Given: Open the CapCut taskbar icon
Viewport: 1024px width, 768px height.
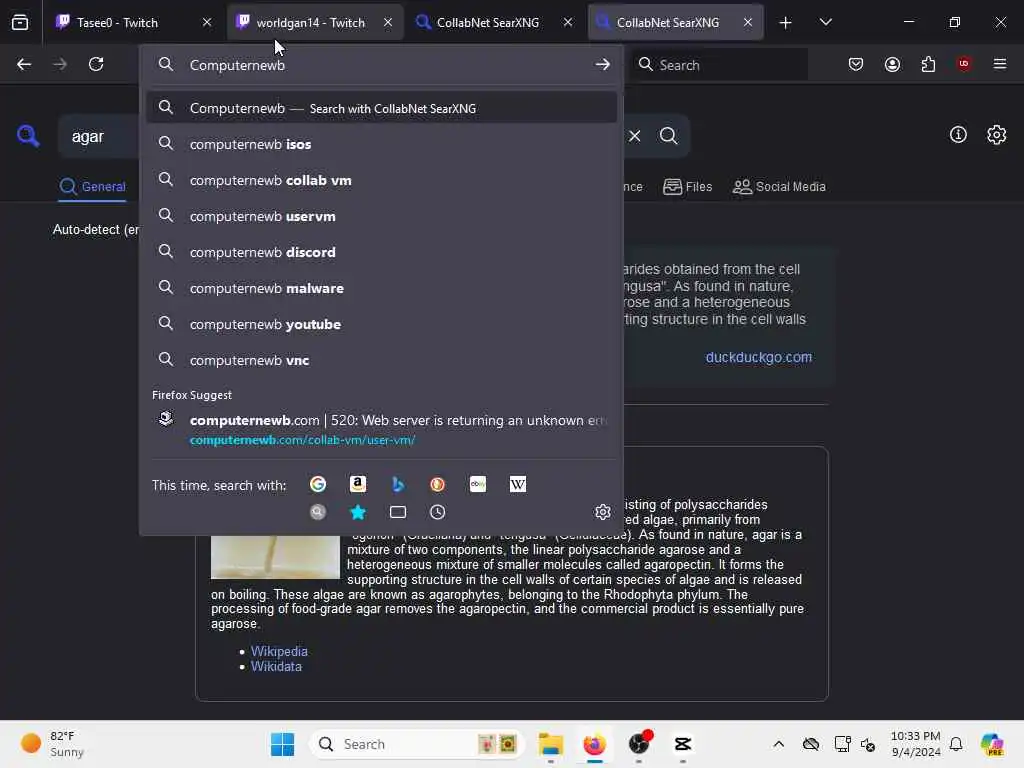Looking at the screenshot, I should point(682,744).
